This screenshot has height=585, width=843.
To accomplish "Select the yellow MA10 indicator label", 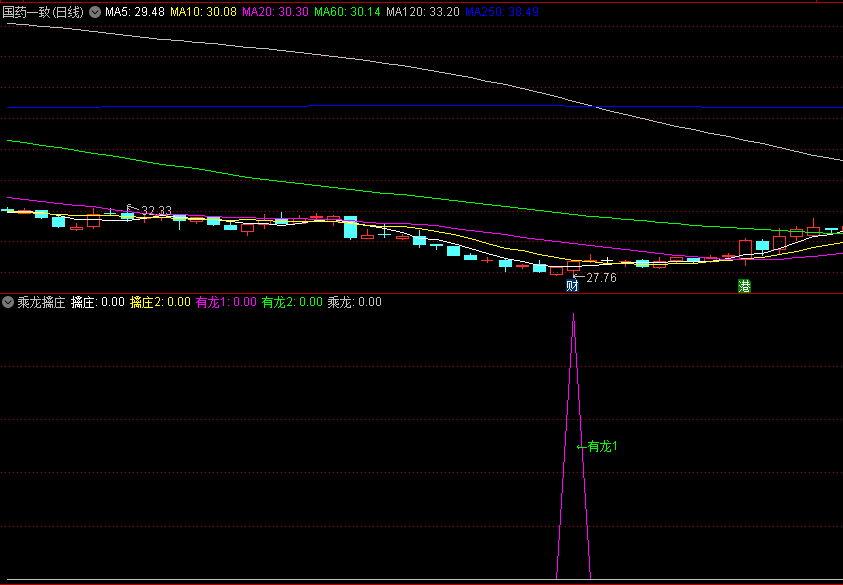I will tap(204, 12).
